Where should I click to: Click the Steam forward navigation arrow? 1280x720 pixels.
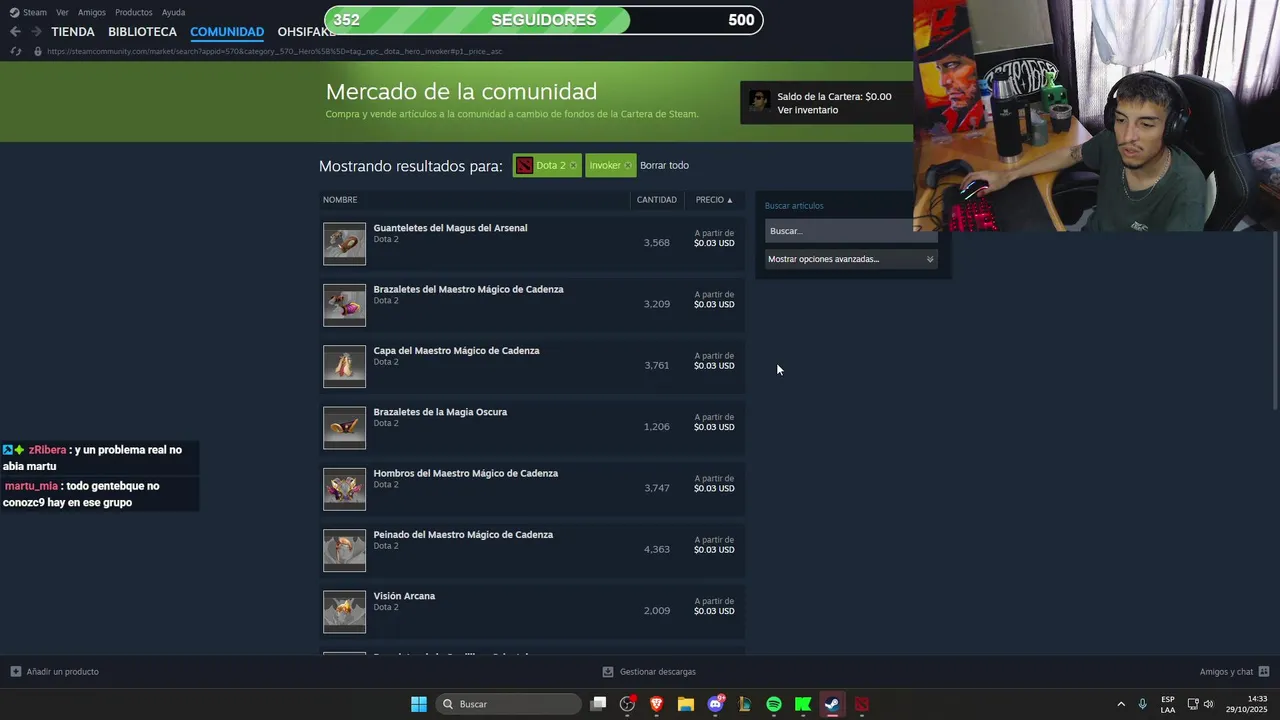[36, 32]
